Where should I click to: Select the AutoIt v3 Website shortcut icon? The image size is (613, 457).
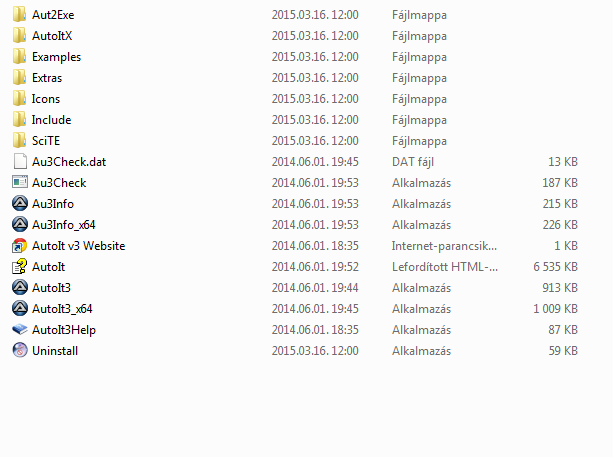(x=20, y=246)
